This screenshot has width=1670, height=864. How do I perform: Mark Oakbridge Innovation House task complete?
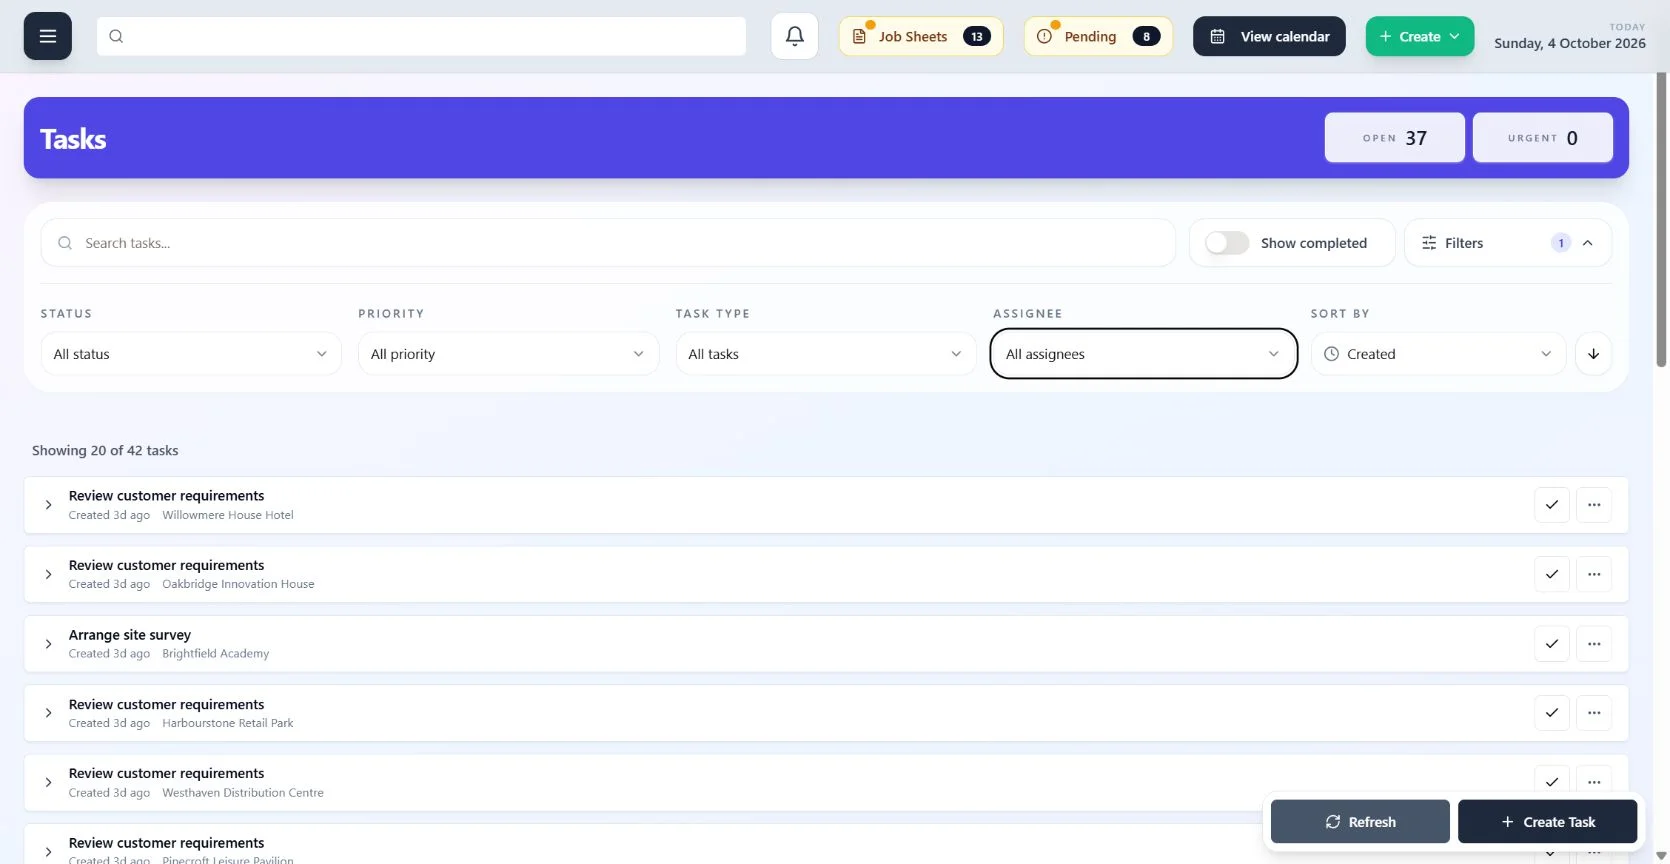1552,574
